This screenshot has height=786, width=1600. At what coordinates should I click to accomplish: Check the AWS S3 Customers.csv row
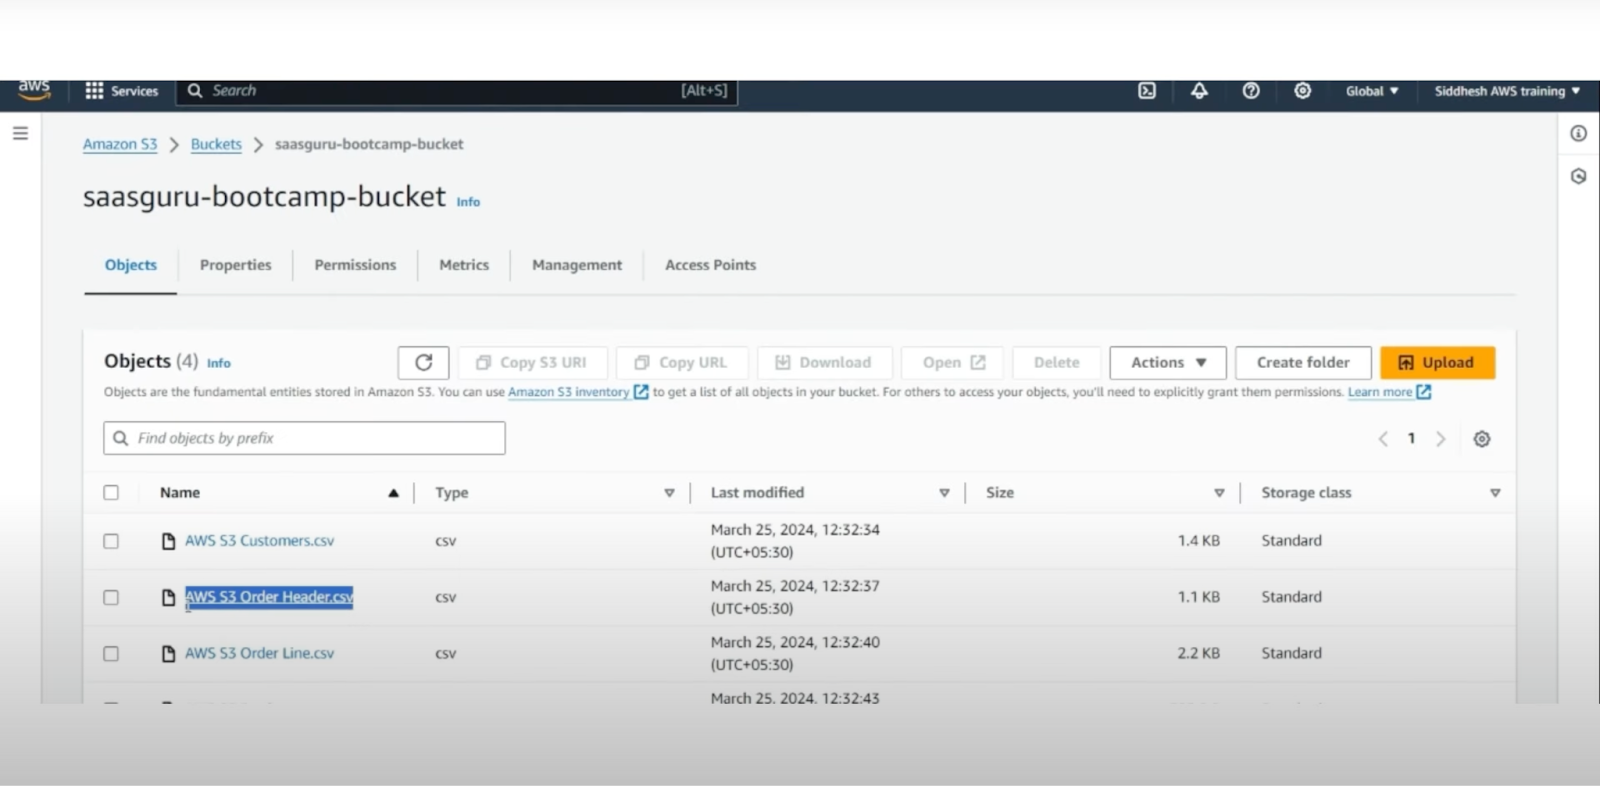tap(111, 541)
